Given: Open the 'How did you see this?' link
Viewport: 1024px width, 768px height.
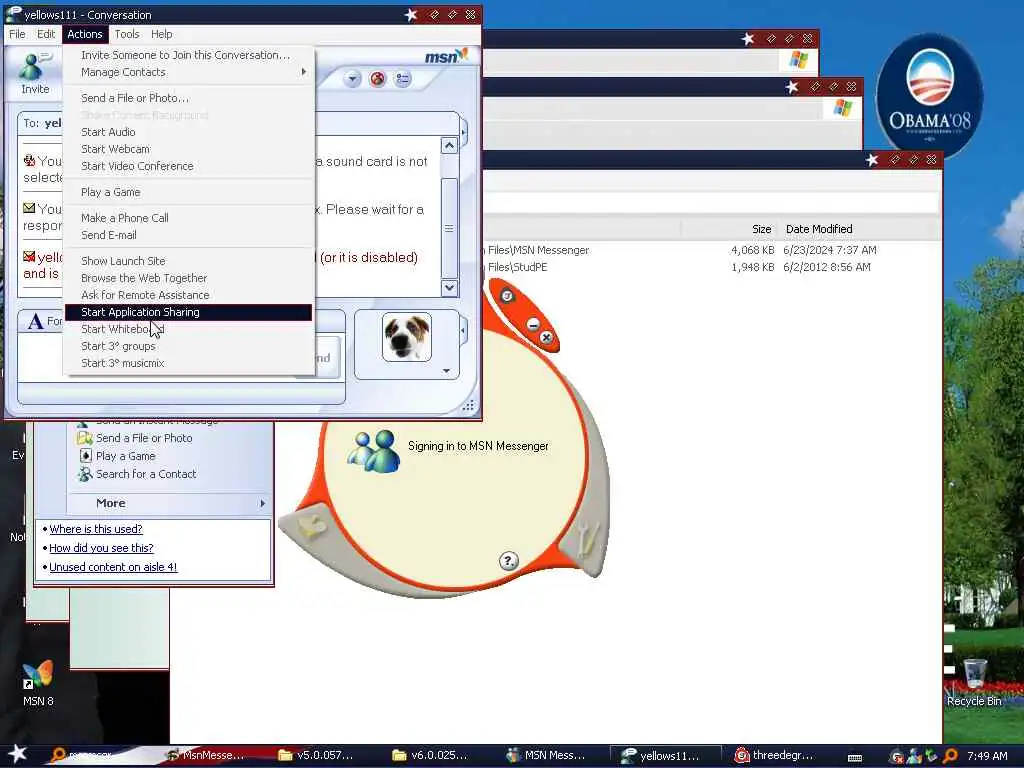Looking at the screenshot, I should (x=101, y=548).
